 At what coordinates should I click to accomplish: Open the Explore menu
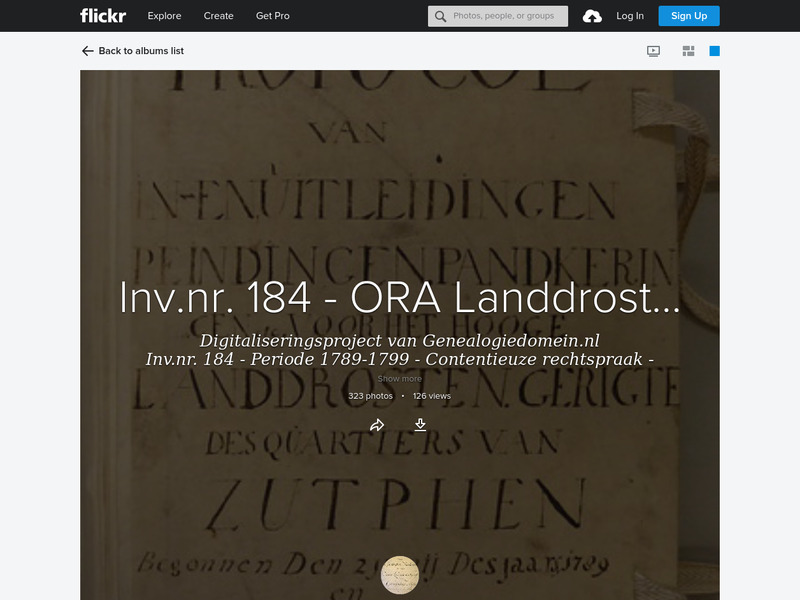[164, 15]
